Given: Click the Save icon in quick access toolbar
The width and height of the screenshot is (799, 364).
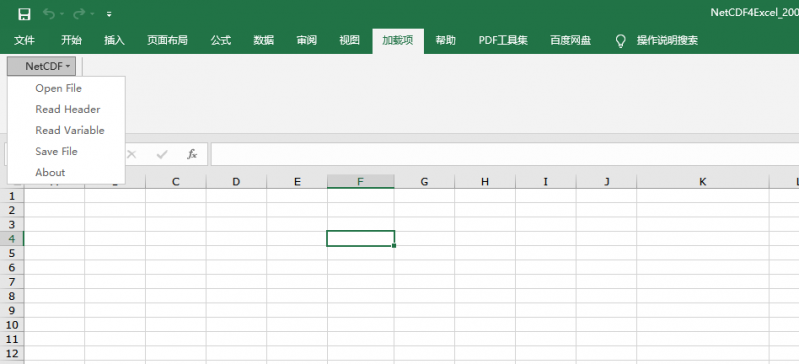Looking at the screenshot, I should [24, 14].
